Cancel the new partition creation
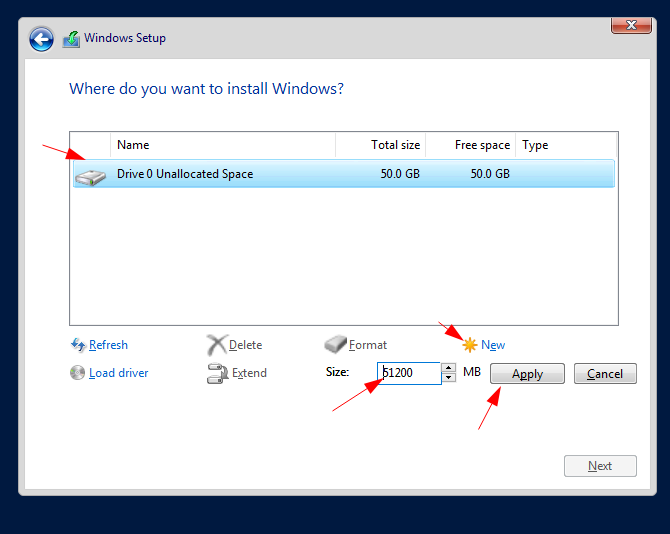 [605, 374]
